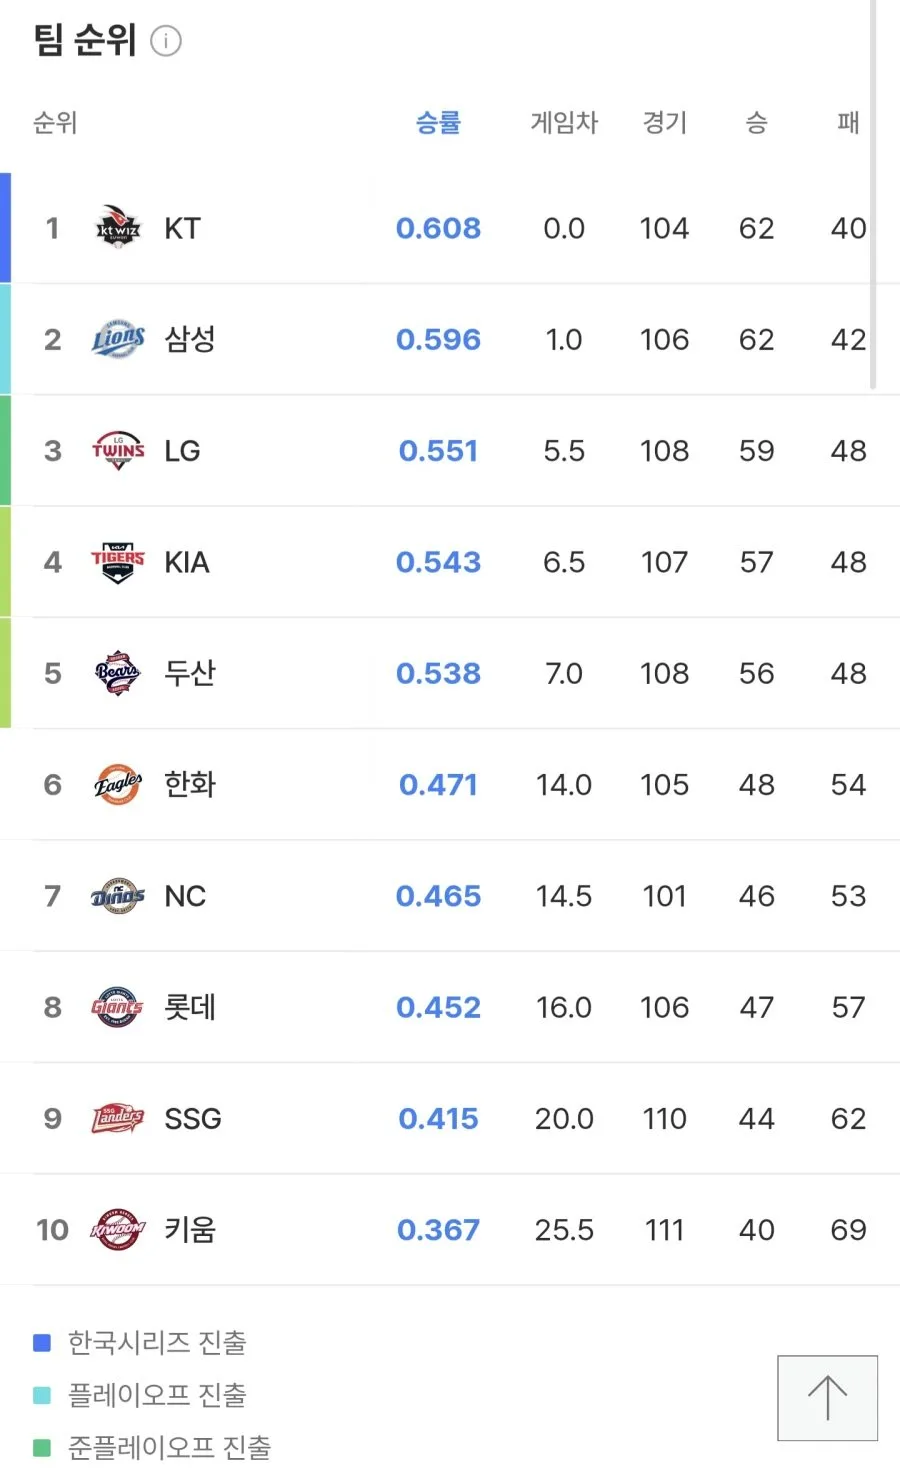Select the Kiwoom Heroes logo
Screen dimensions: 900x1473
click(118, 1230)
